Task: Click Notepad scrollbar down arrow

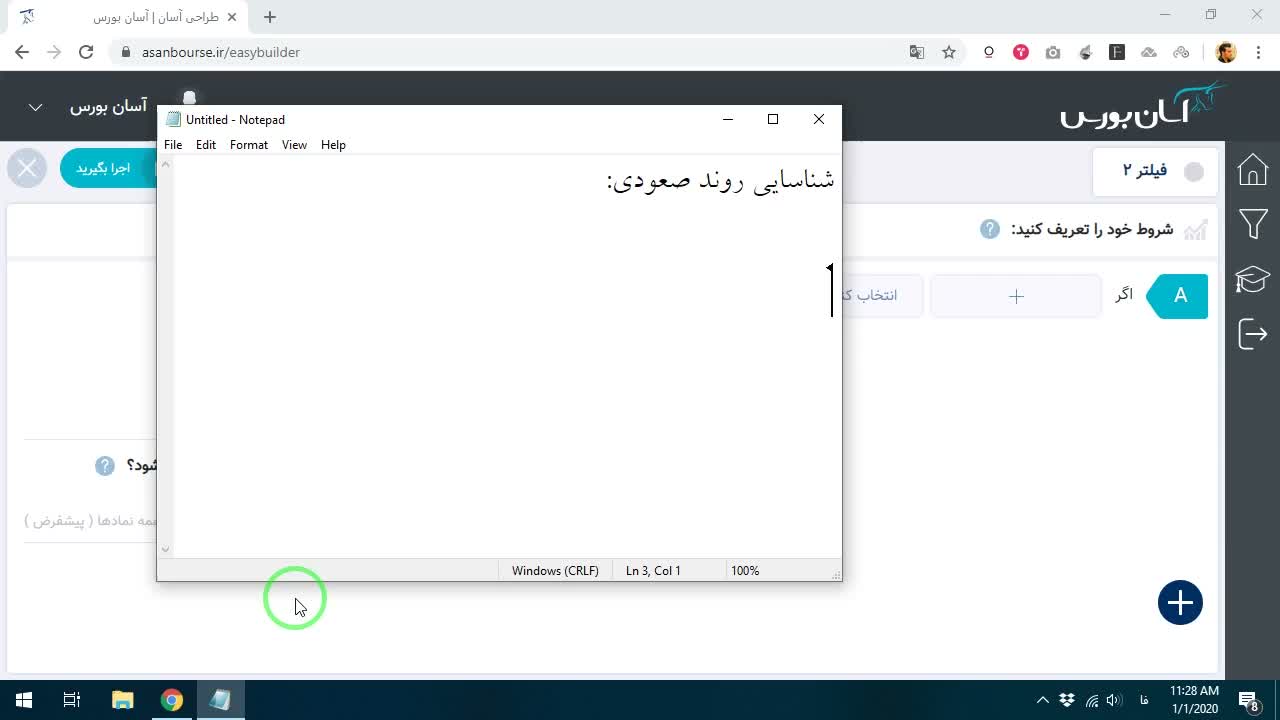Action: click(x=166, y=550)
